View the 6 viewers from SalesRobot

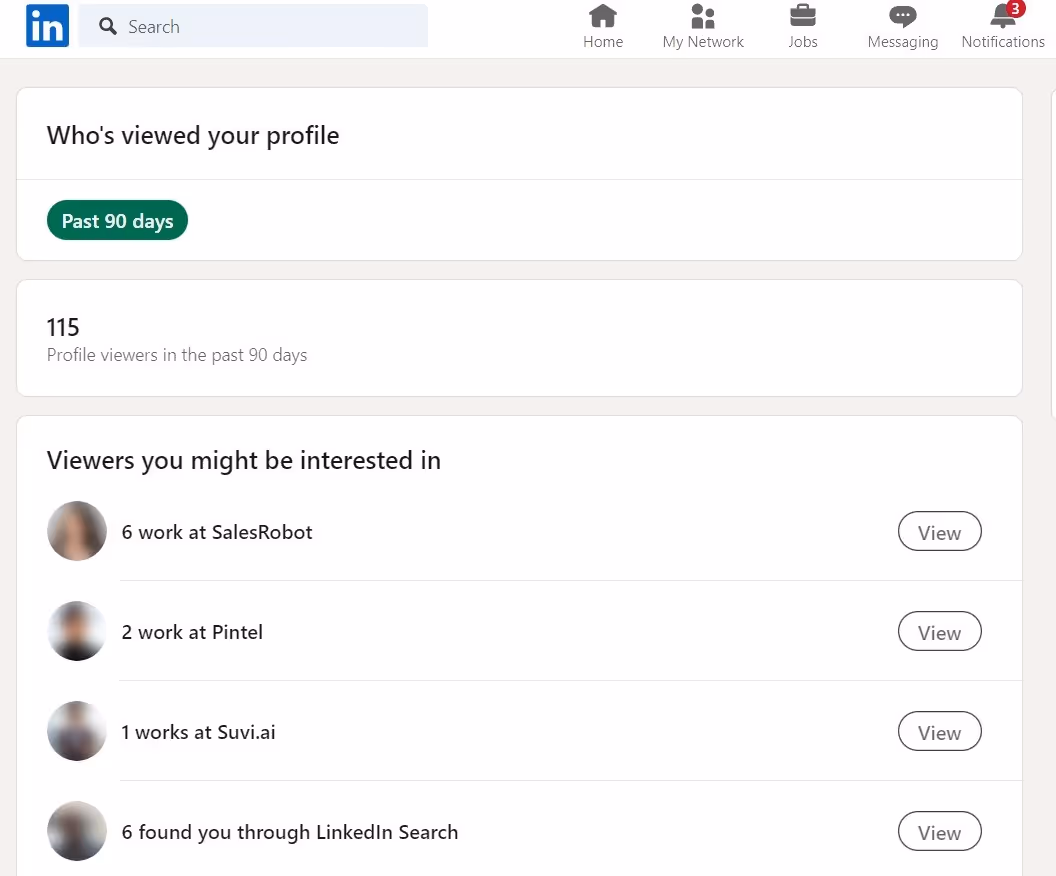[939, 531]
